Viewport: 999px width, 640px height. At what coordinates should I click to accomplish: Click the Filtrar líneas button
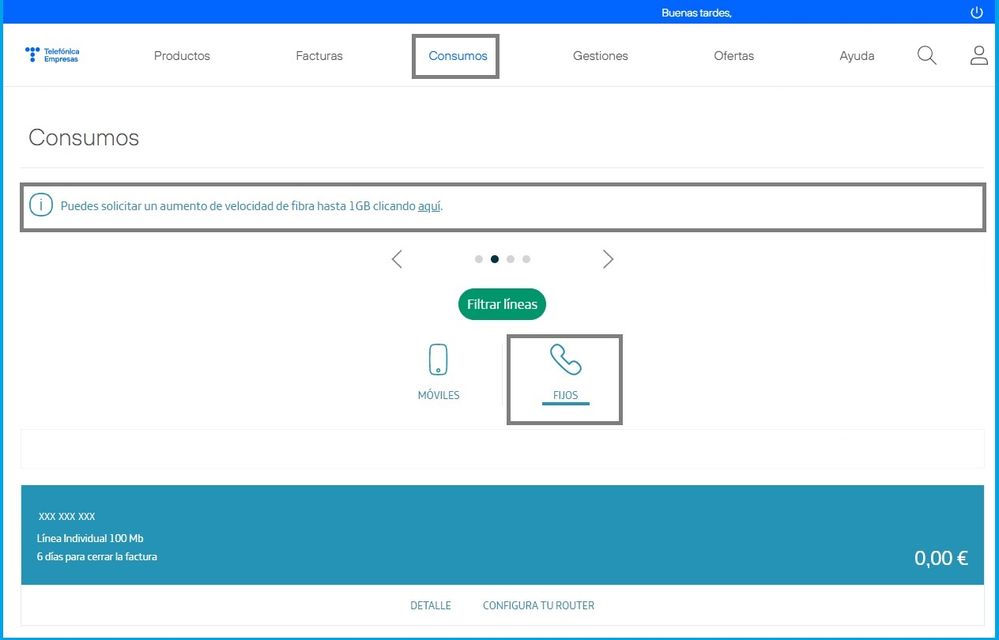(x=502, y=304)
